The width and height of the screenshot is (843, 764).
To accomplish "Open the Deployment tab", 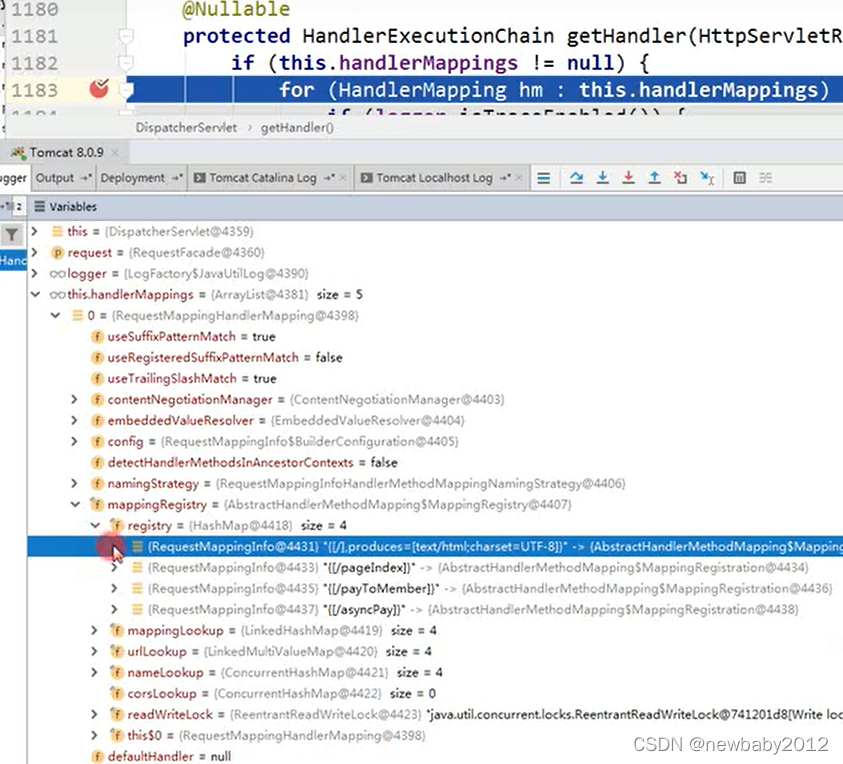I will pyautogui.click(x=141, y=178).
